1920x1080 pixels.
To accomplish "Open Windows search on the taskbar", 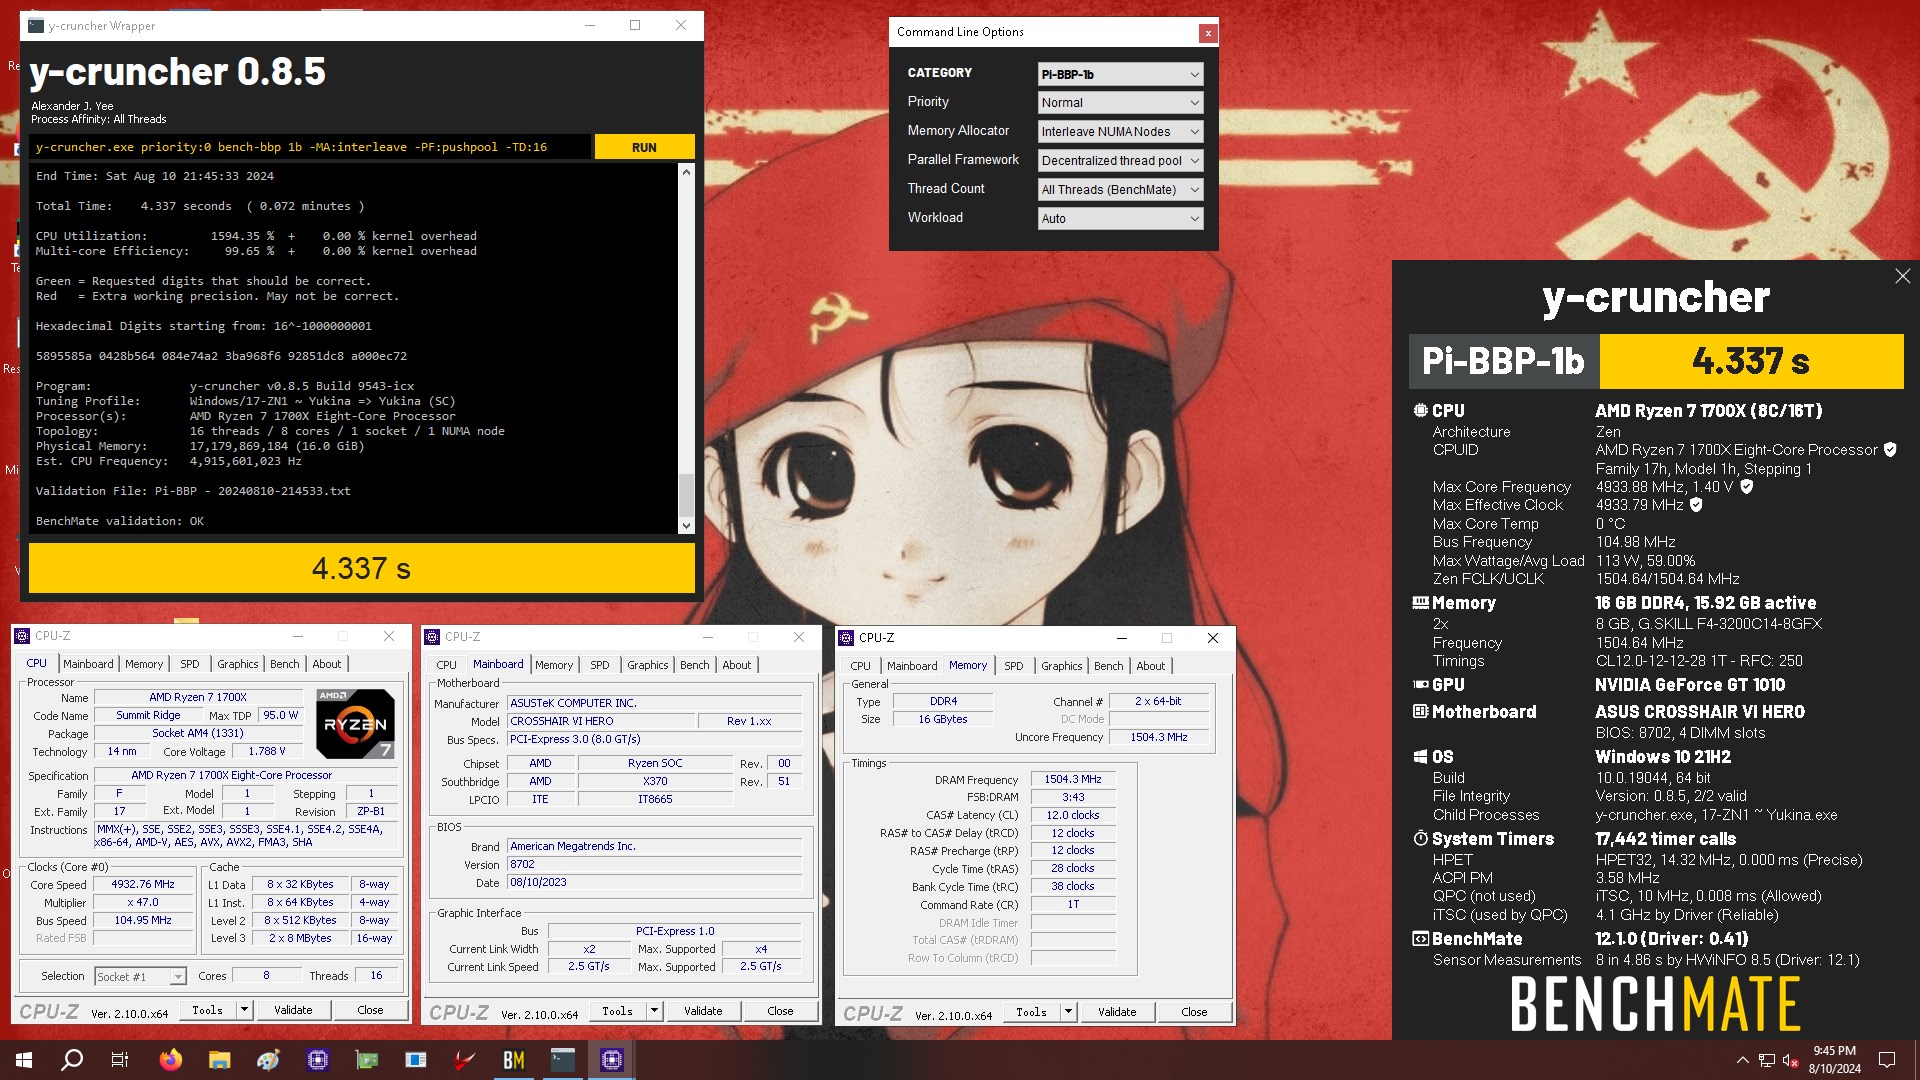I will click(72, 1060).
